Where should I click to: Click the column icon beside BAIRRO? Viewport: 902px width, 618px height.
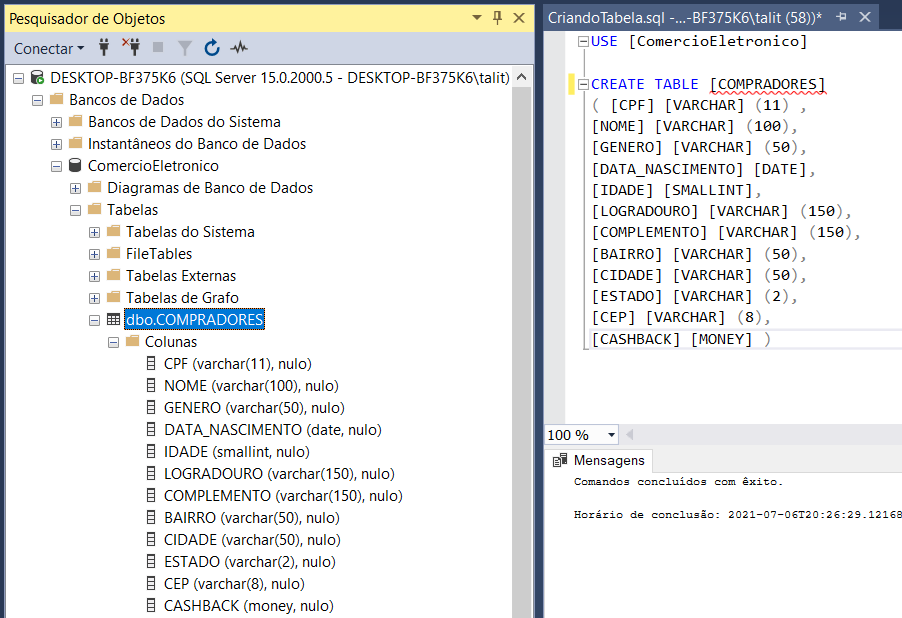pyautogui.click(x=151, y=517)
